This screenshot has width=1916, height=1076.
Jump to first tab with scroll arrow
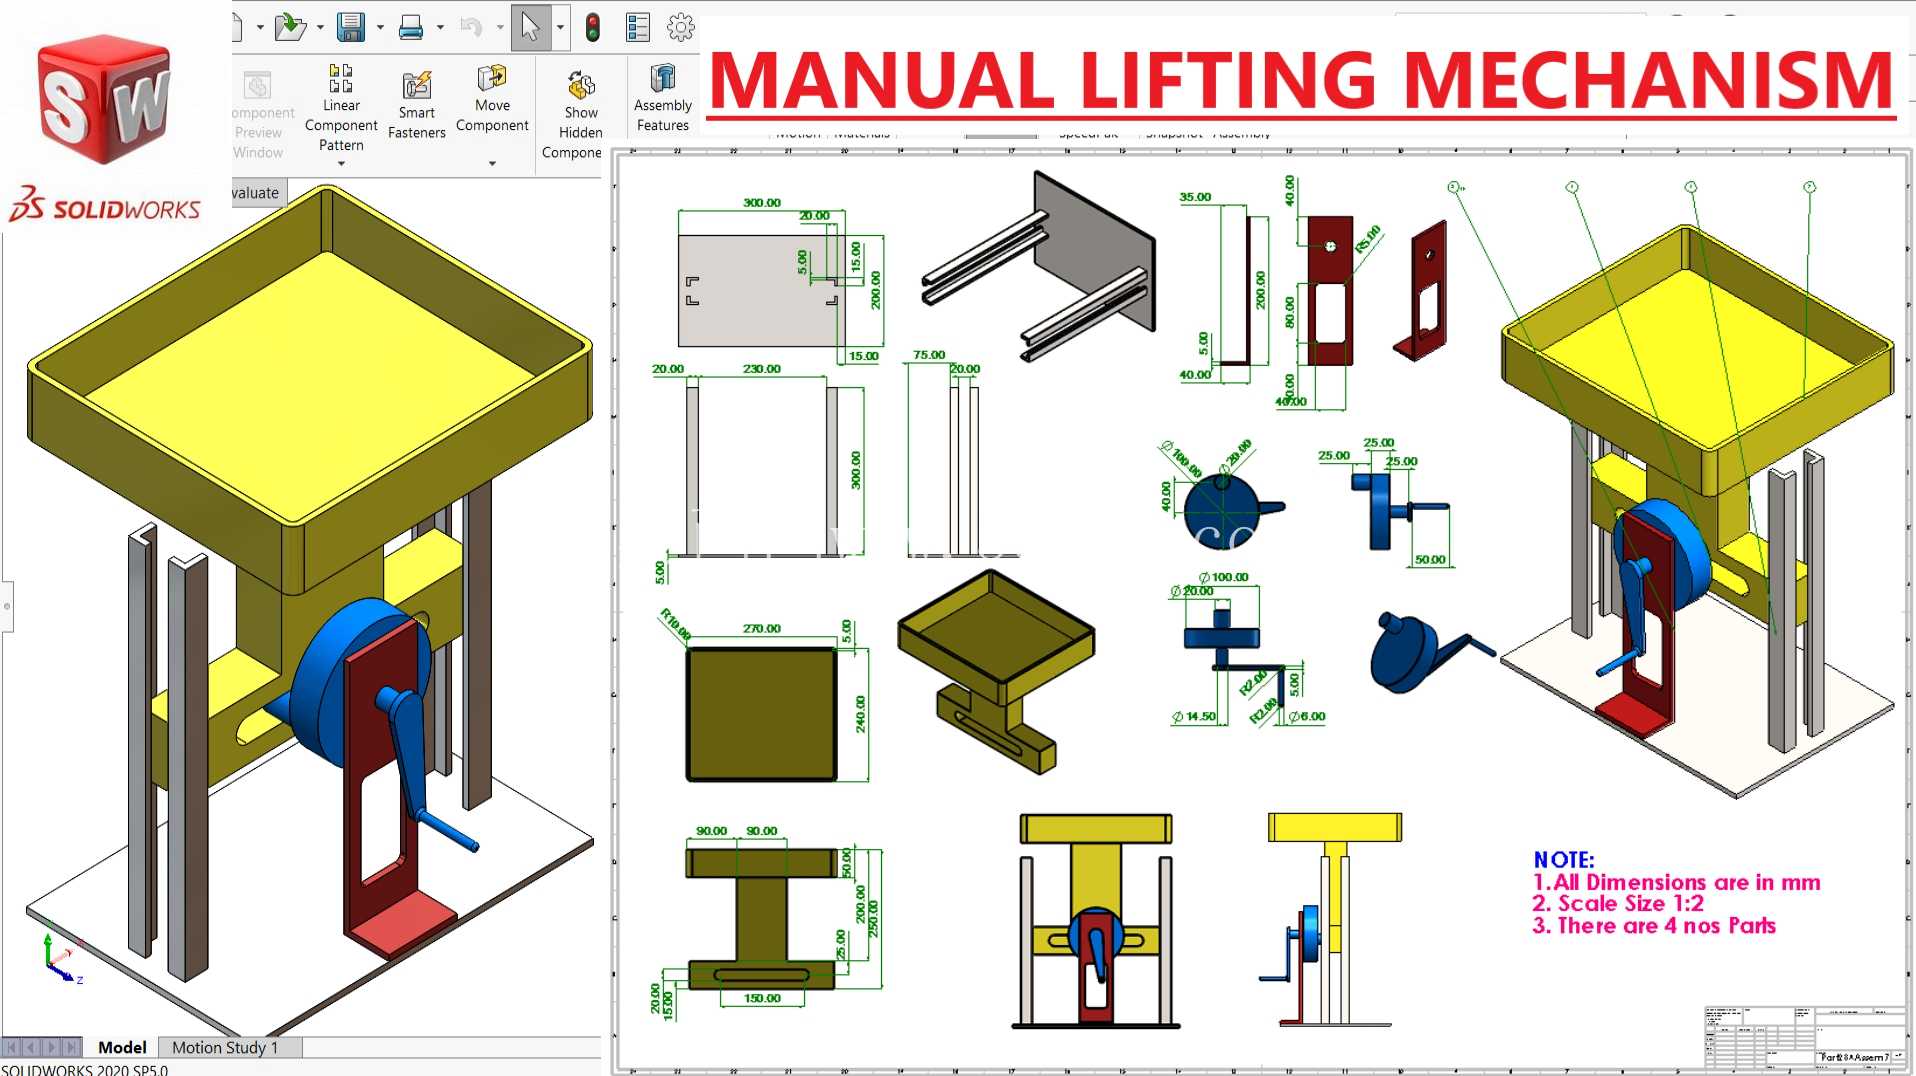[x=12, y=1047]
